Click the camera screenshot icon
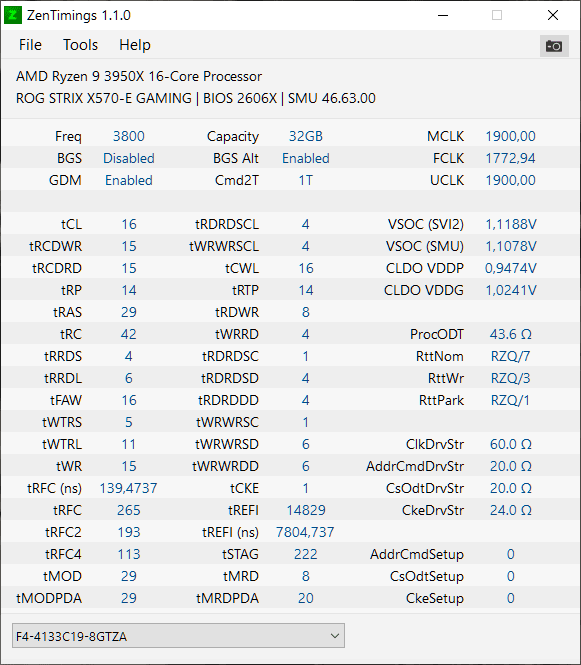The image size is (581, 665). [554, 45]
